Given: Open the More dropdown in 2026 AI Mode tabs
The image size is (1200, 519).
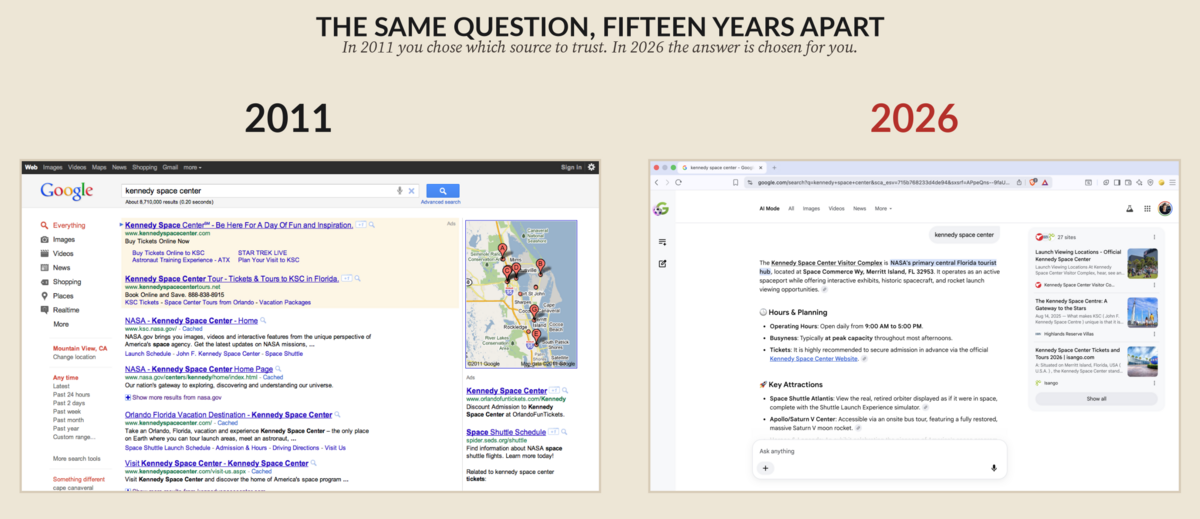Looking at the screenshot, I should (883, 209).
